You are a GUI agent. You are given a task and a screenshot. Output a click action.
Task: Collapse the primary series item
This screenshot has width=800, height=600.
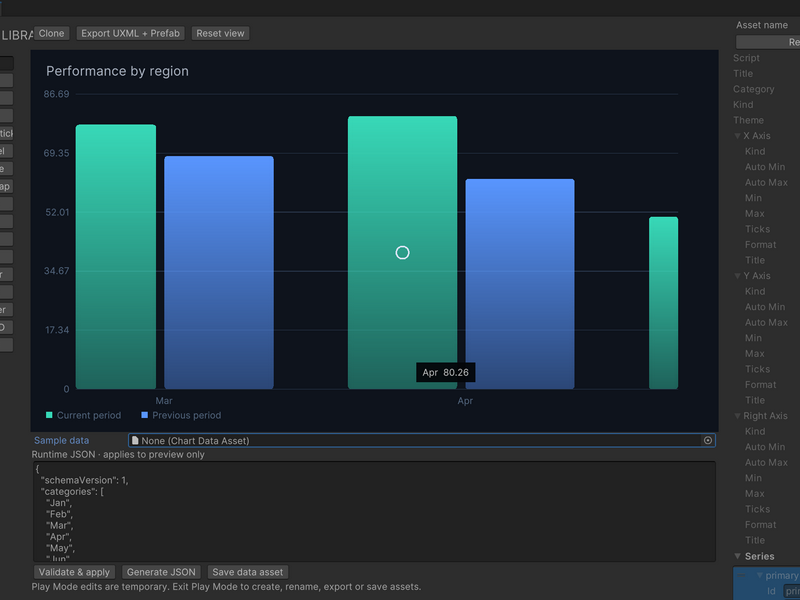760,576
